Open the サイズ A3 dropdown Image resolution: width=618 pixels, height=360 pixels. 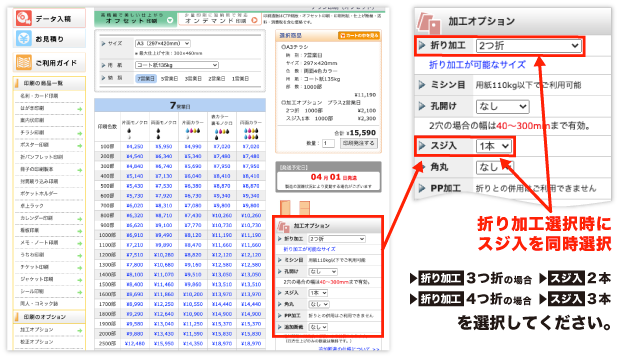tap(162, 43)
